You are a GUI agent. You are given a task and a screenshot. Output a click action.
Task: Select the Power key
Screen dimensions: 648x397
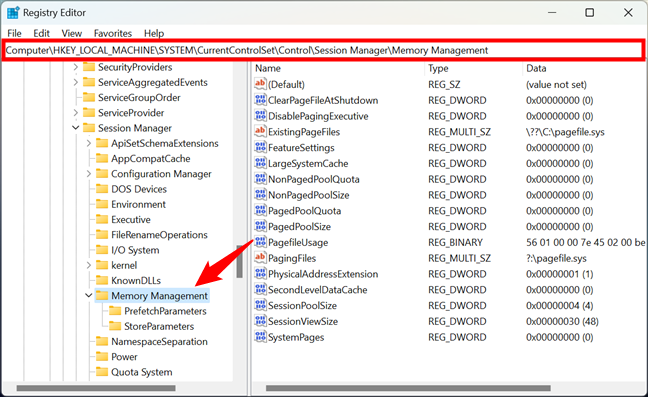click(x=124, y=357)
